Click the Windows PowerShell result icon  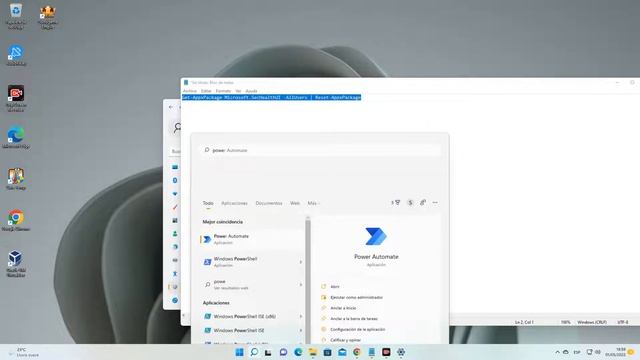tap(207, 262)
